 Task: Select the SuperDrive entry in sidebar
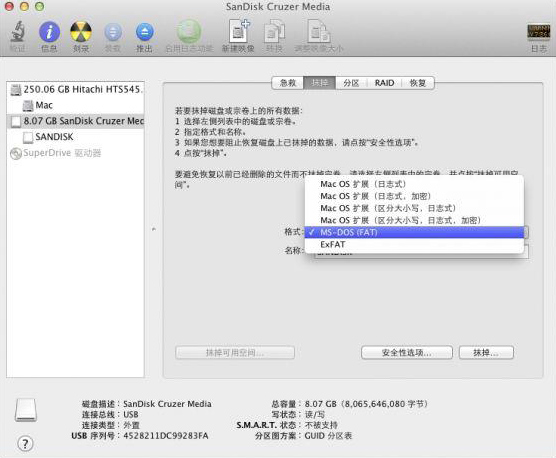75,153
